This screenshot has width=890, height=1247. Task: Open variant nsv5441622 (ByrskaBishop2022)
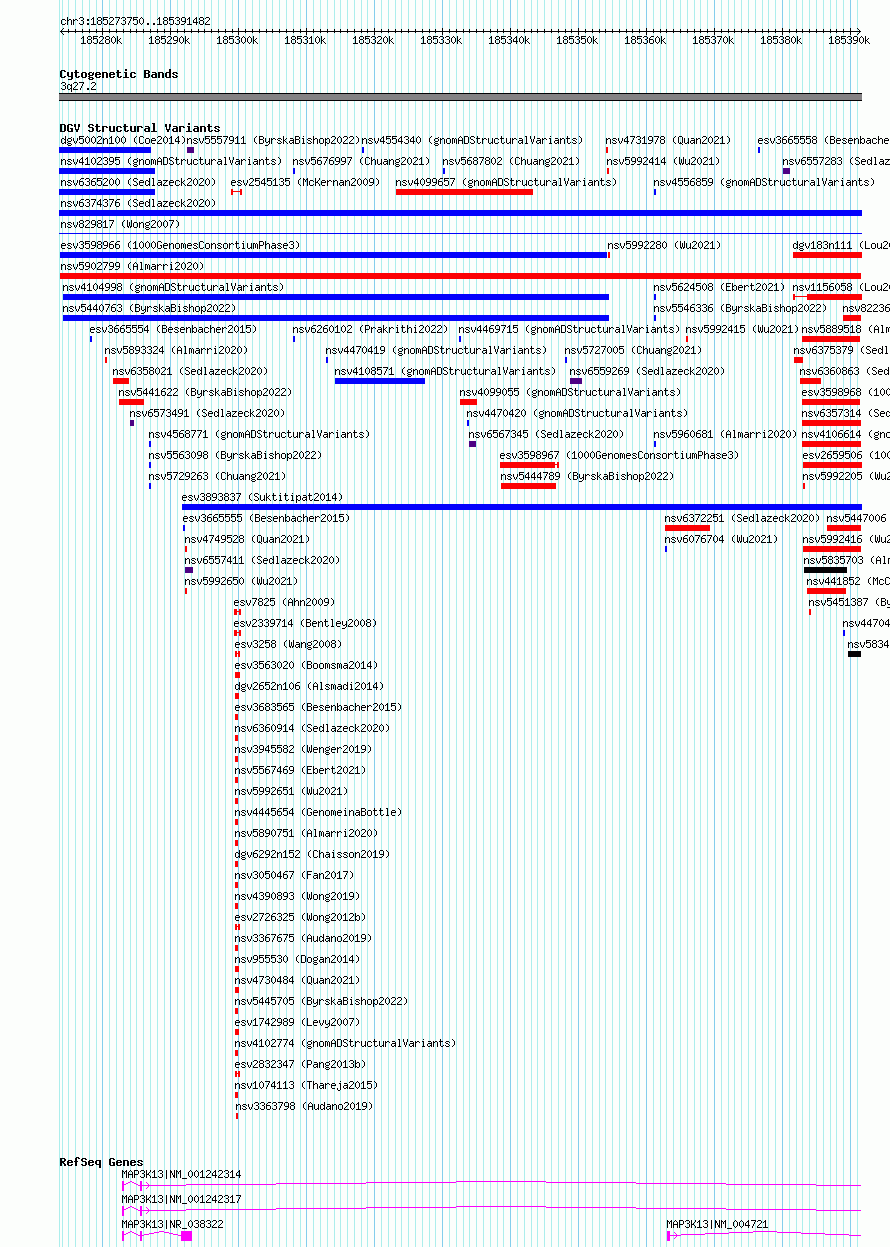205,392
